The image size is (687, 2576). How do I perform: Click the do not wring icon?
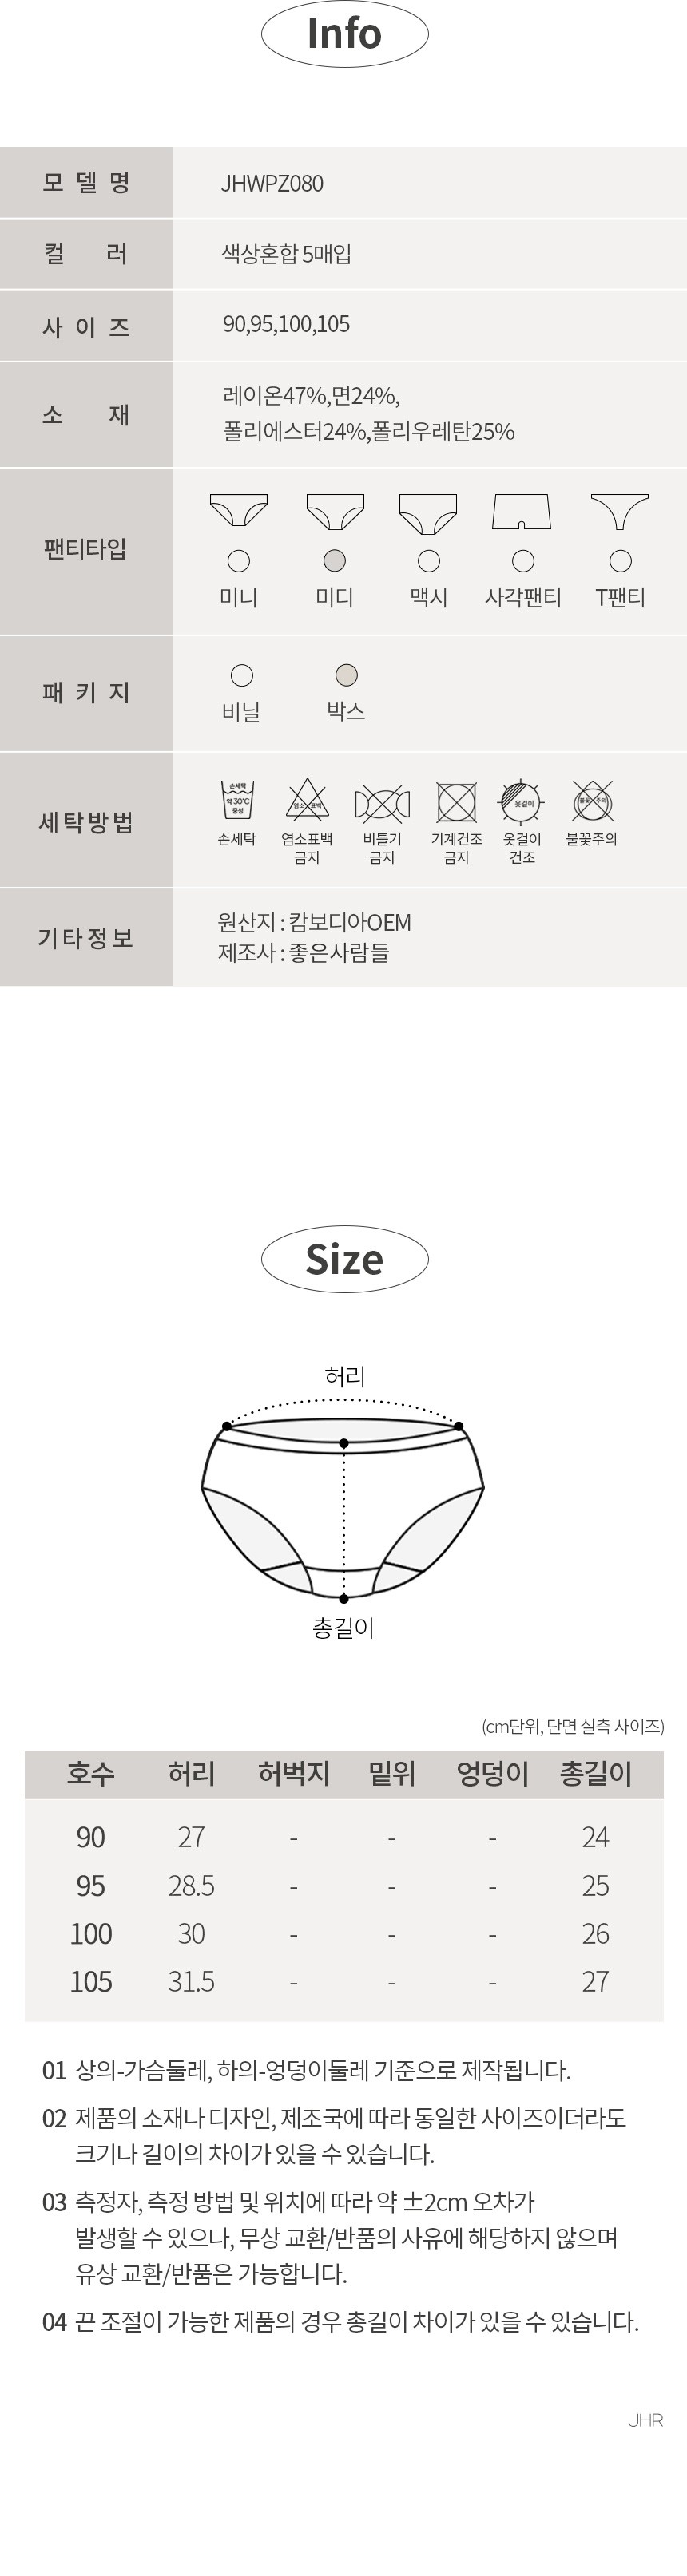pyautogui.click(x=382, y=803)
